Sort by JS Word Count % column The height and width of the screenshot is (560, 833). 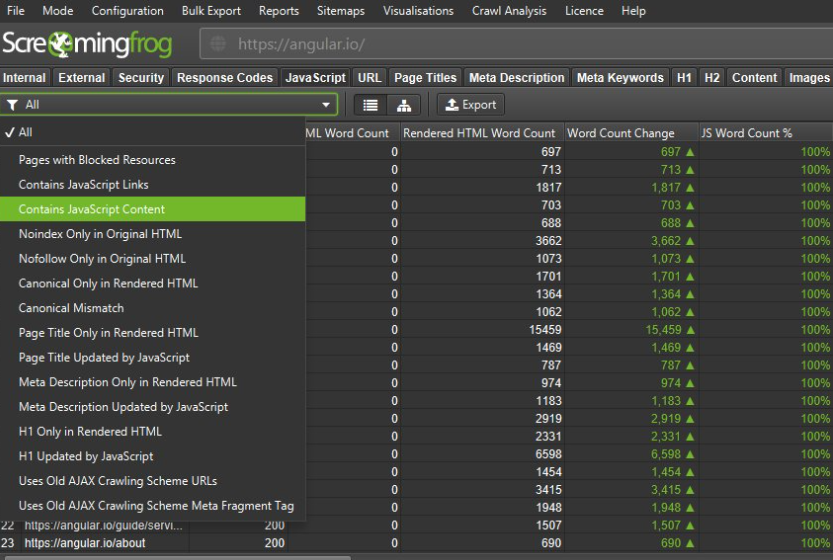tap(765, 133)
